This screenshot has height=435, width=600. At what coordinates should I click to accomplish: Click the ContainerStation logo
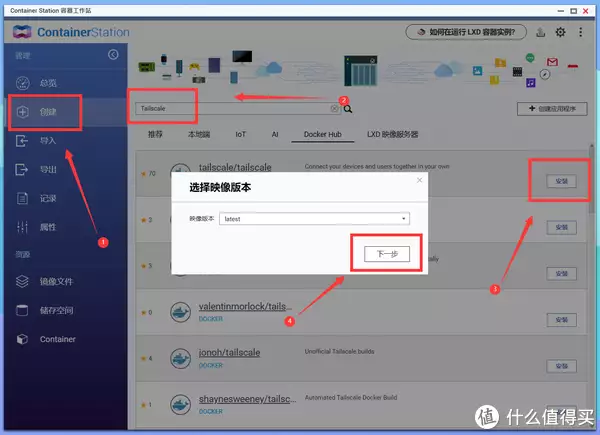(x=71, y=32)
